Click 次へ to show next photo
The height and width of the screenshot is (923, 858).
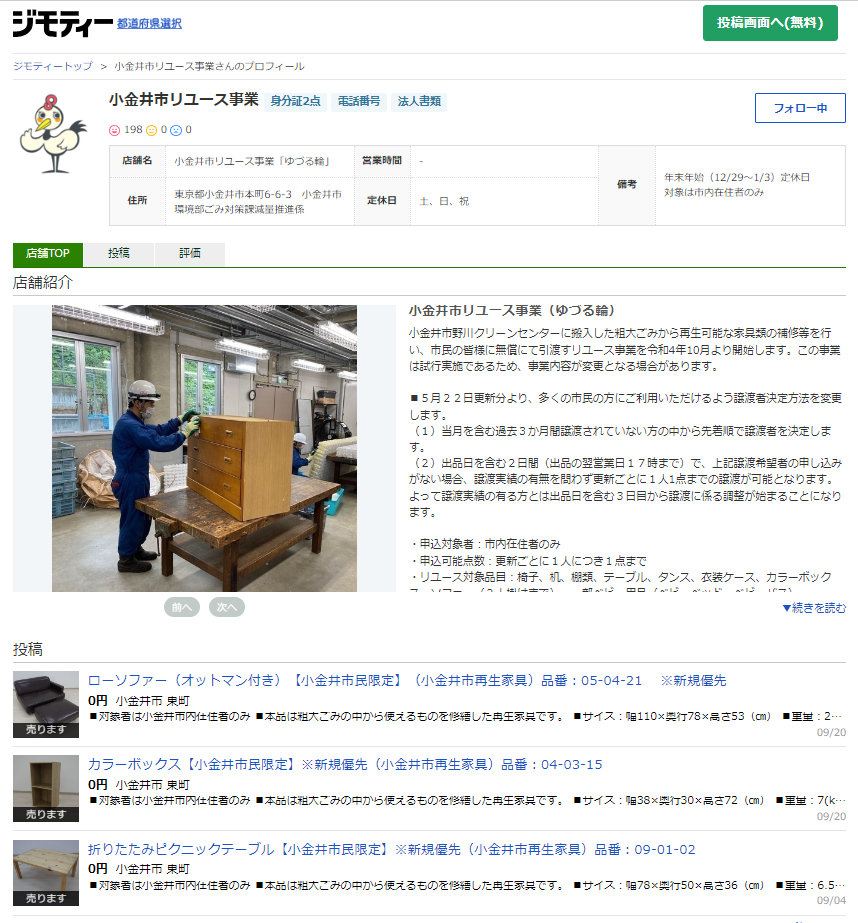click(227, 607)
